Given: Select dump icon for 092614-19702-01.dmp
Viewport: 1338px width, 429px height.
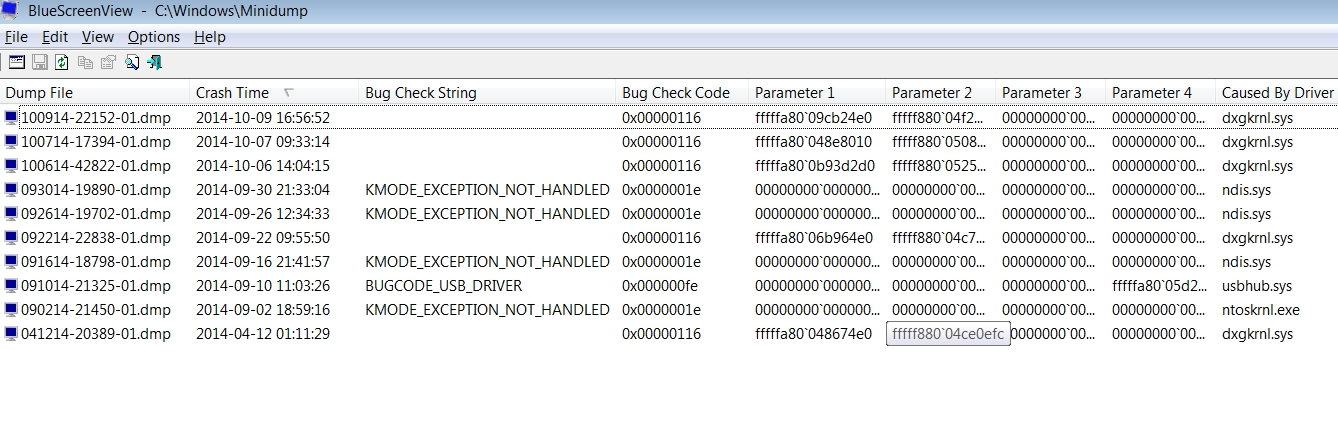Looking at the screenshot, I should click(11, 213).
